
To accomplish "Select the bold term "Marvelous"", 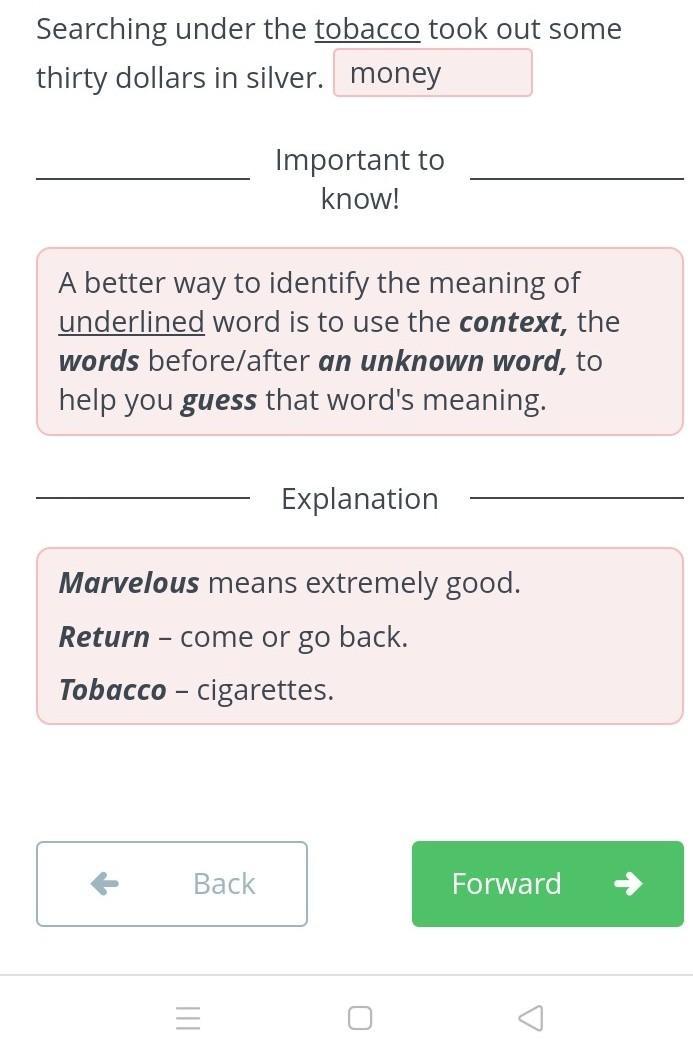I will click(x=129, y=582).
